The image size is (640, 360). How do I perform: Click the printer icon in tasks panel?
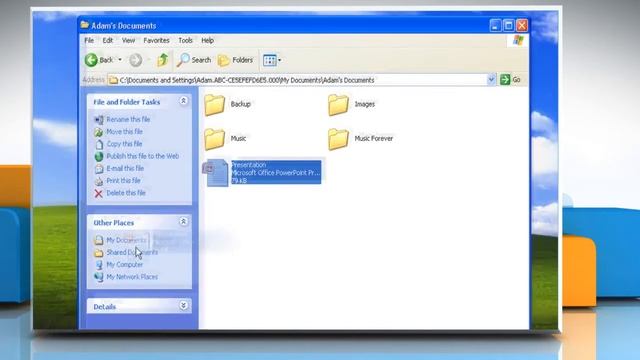point(98,181)
